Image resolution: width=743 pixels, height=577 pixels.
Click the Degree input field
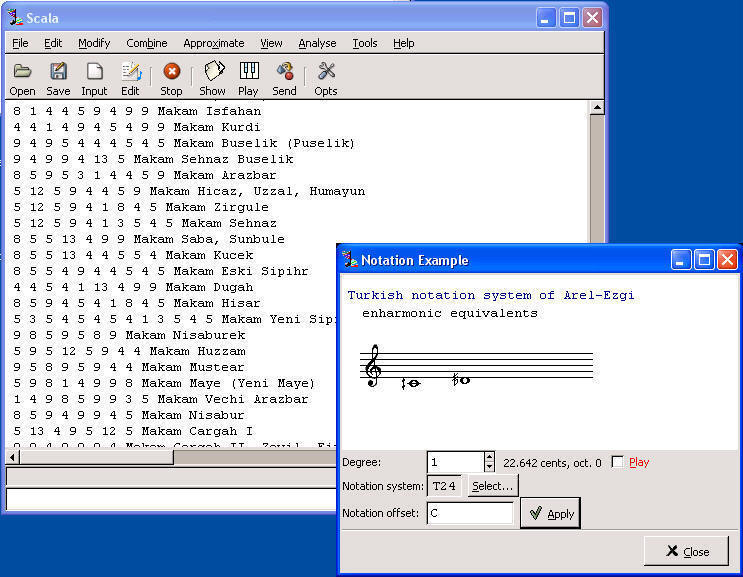[455, 462]
